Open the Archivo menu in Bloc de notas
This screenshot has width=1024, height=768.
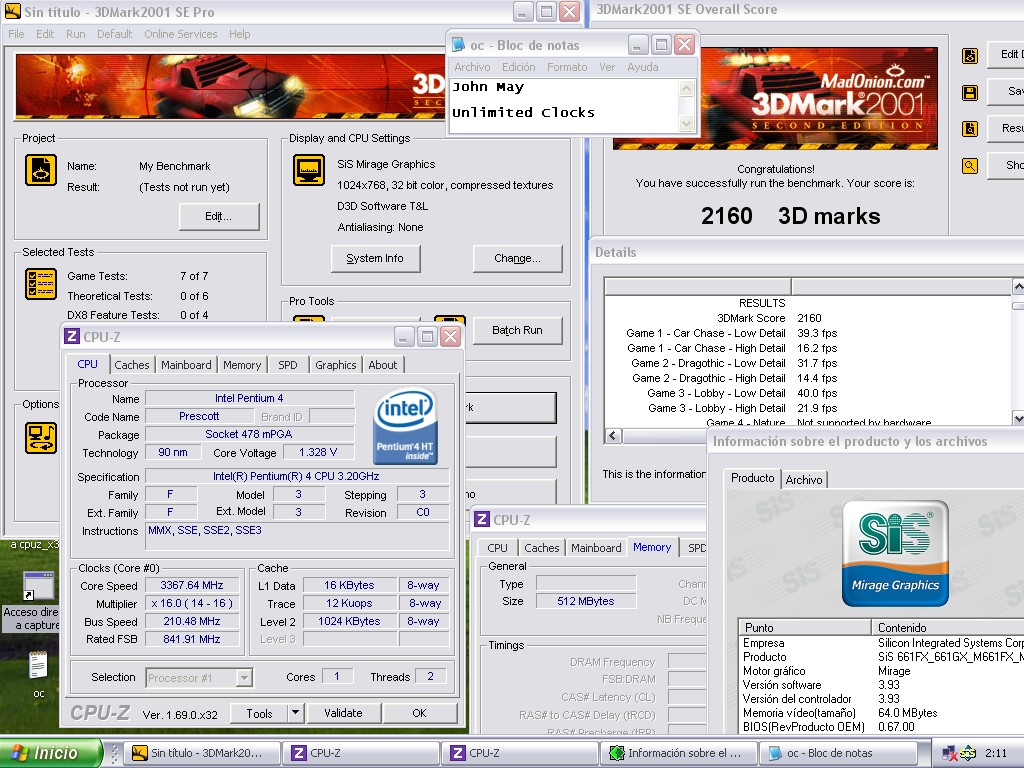point(472,67)
